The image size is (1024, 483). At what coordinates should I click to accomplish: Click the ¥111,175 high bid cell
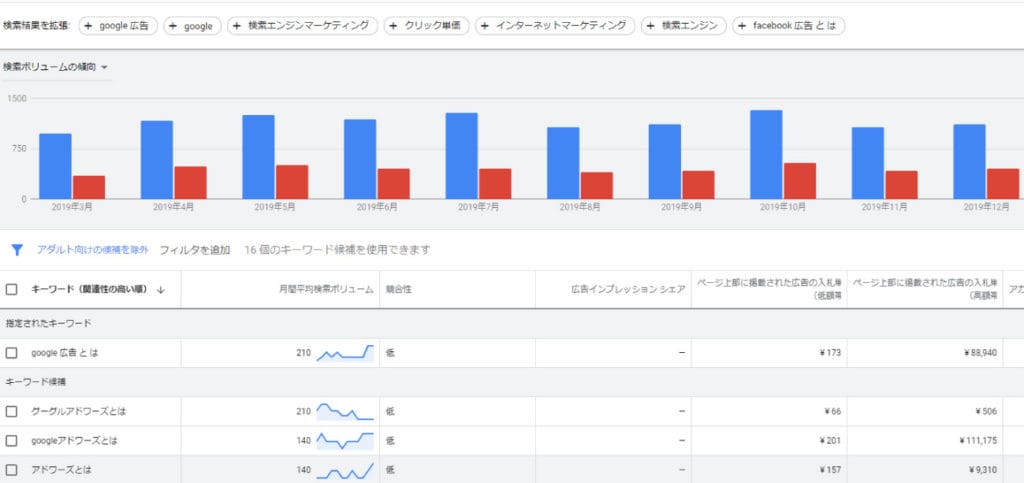978,441
